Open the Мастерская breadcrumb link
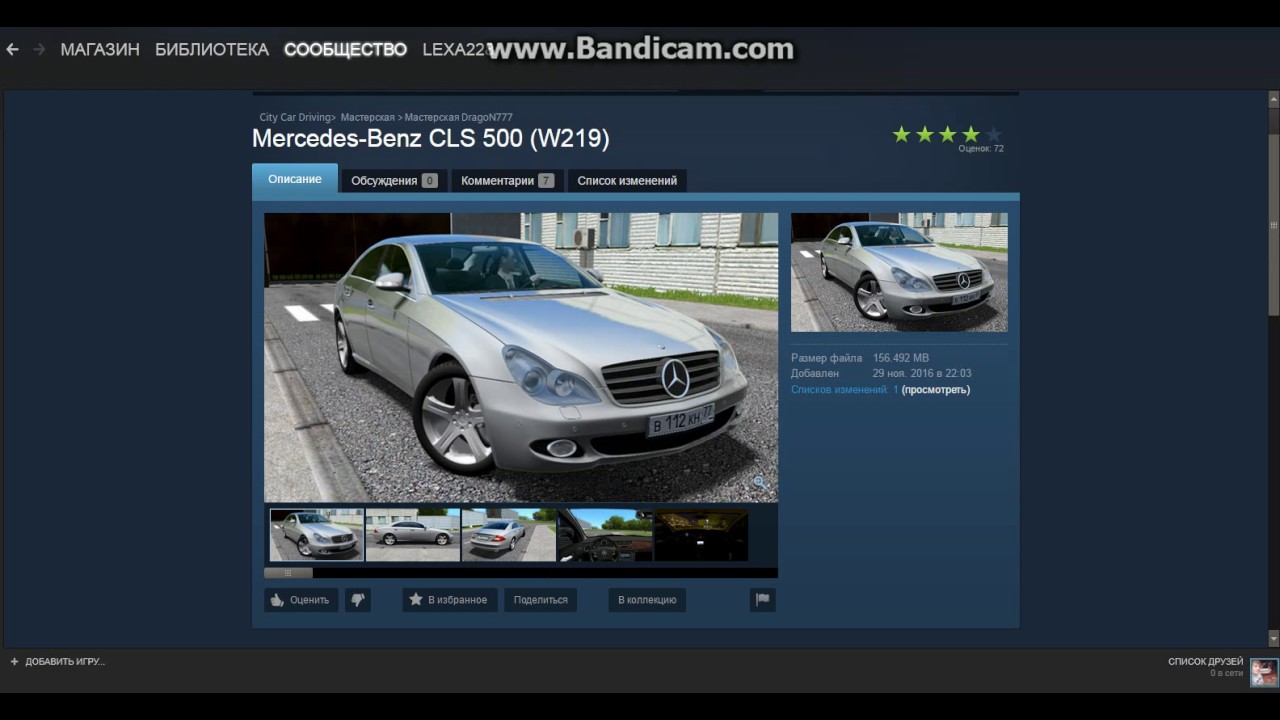1280x720 pixels. (x=367, y=117)
